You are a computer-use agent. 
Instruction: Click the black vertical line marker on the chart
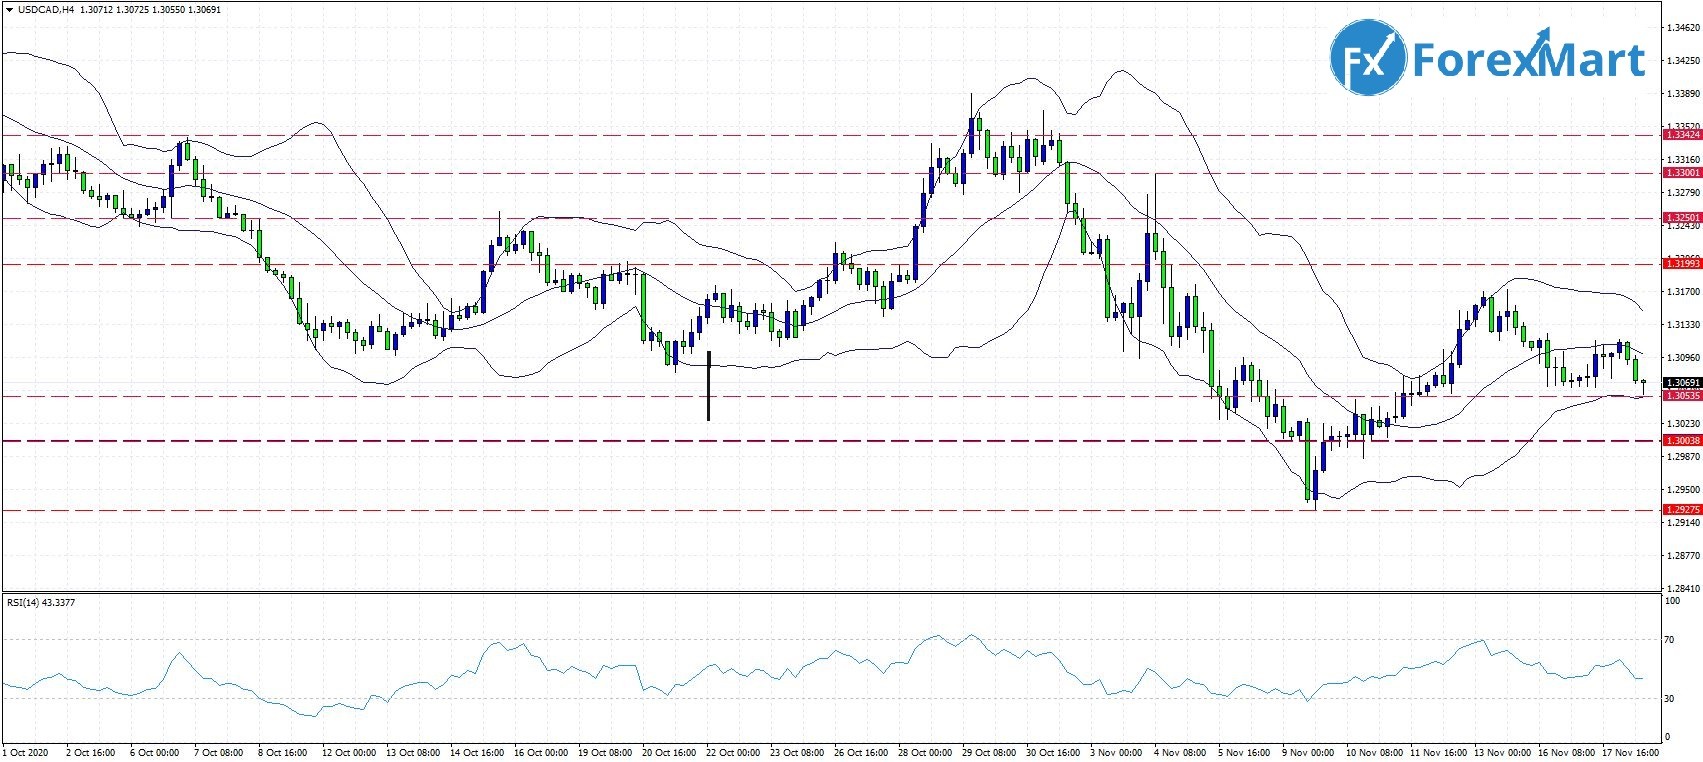click(708, 386)
